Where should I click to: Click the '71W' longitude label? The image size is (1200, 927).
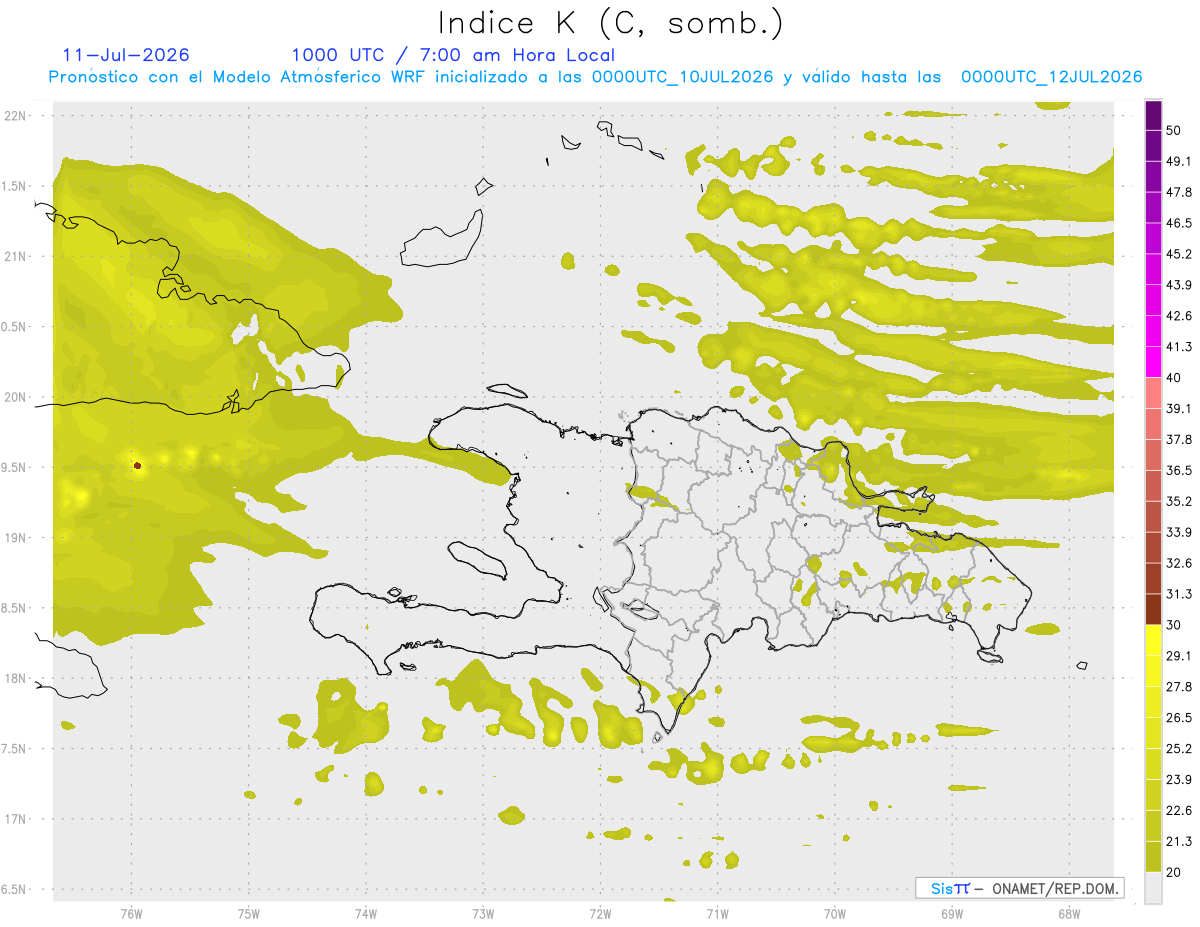pos(717,914)
